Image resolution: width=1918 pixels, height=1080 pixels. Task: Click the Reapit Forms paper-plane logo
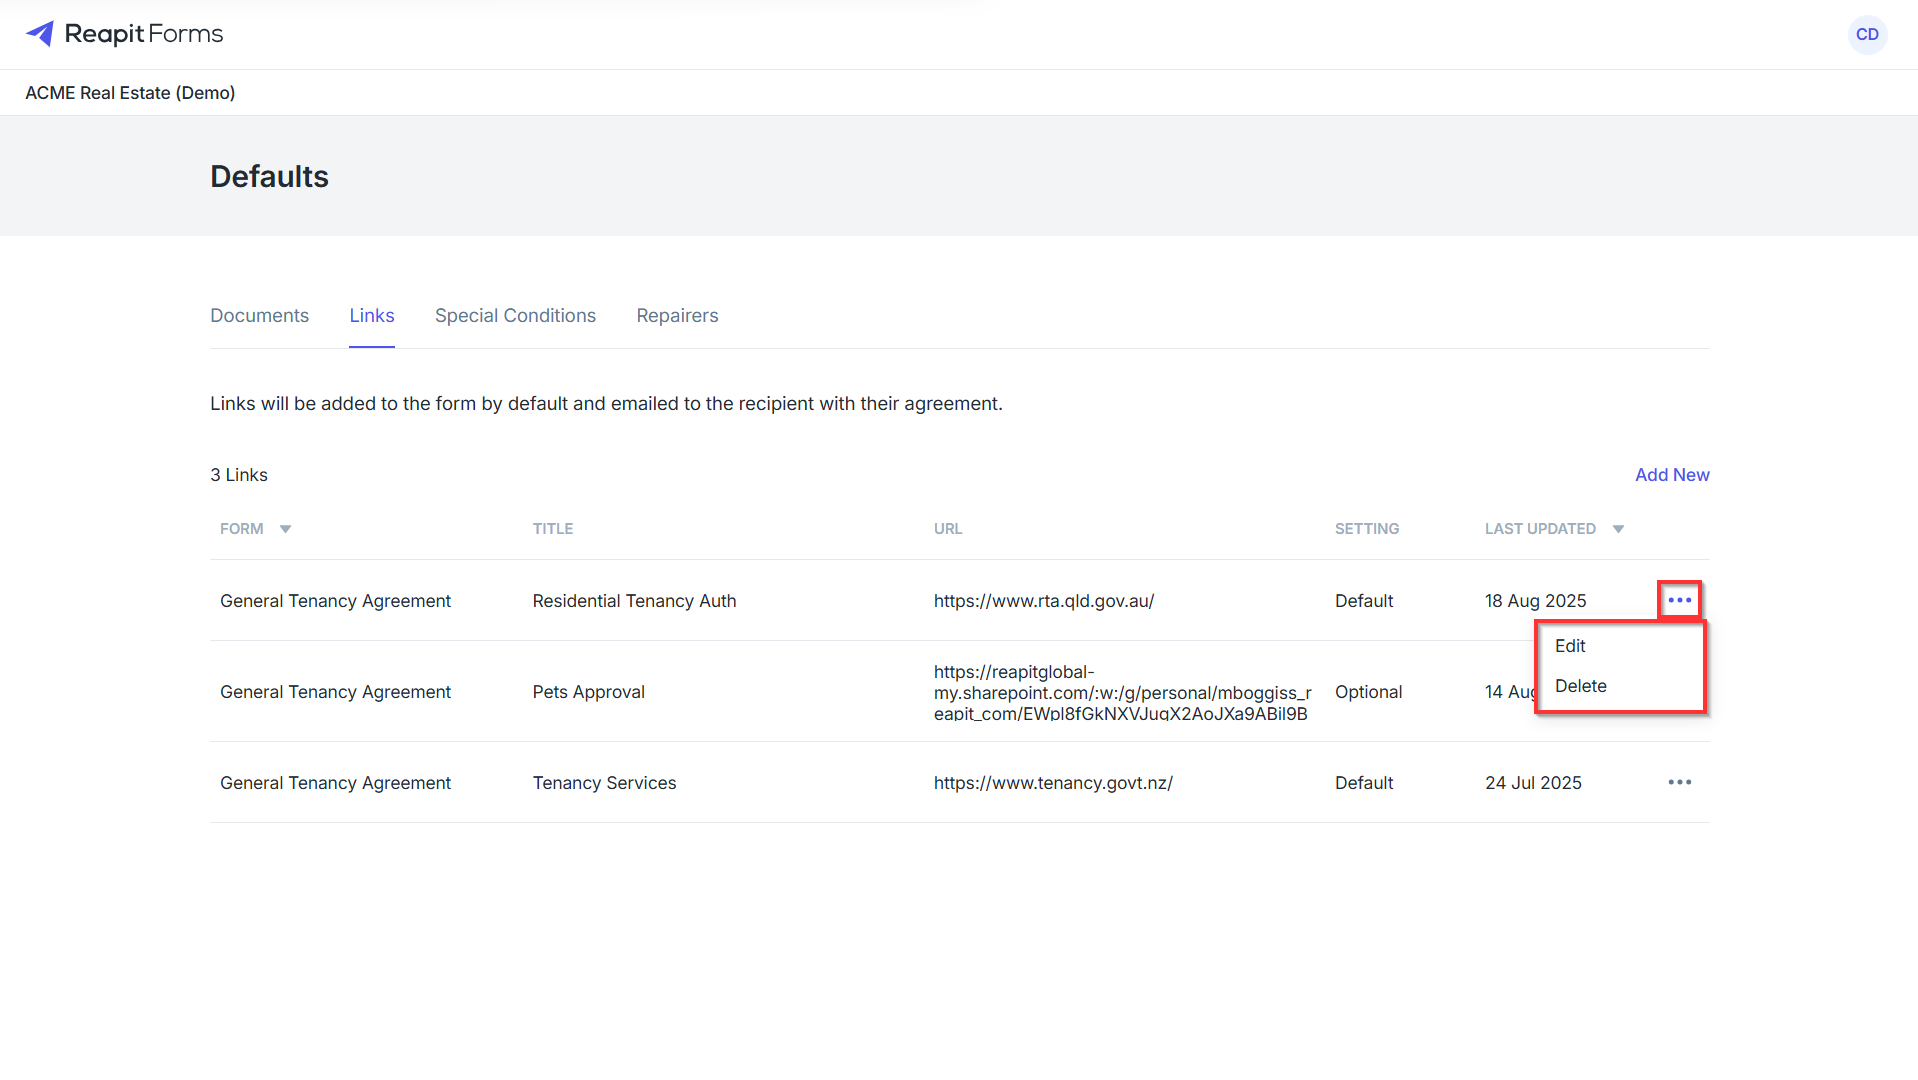click(40, 34)
